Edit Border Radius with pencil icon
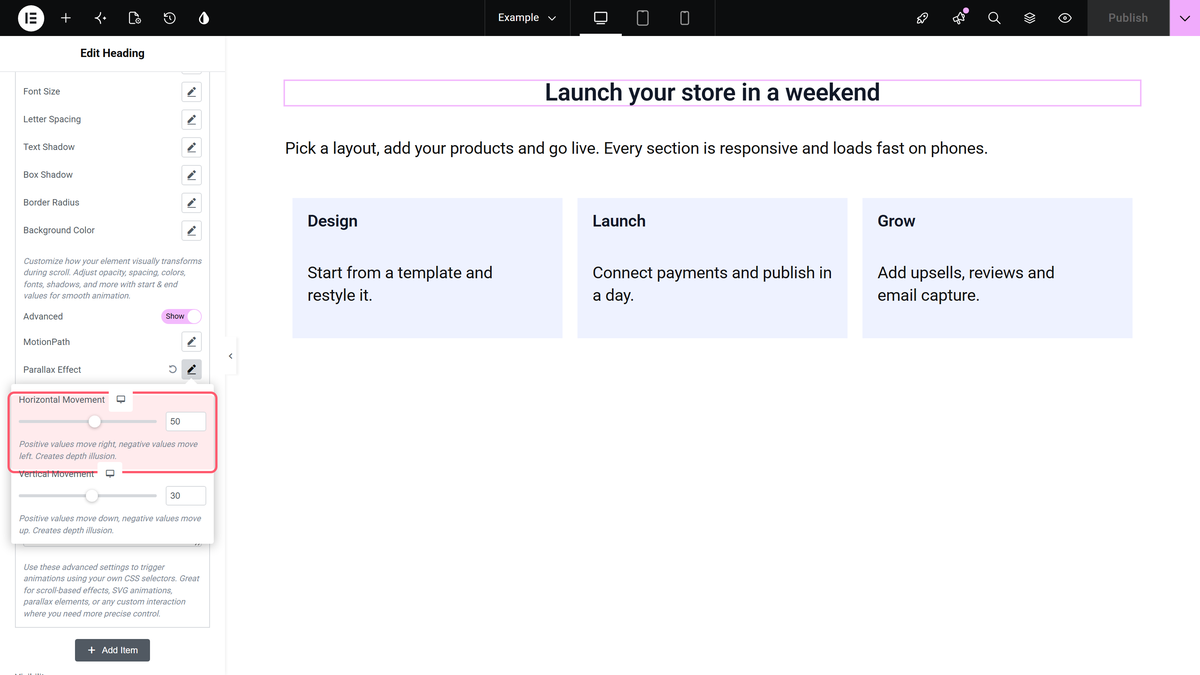The height and width of the screenshot is (675, 1200). click(192, 202)
